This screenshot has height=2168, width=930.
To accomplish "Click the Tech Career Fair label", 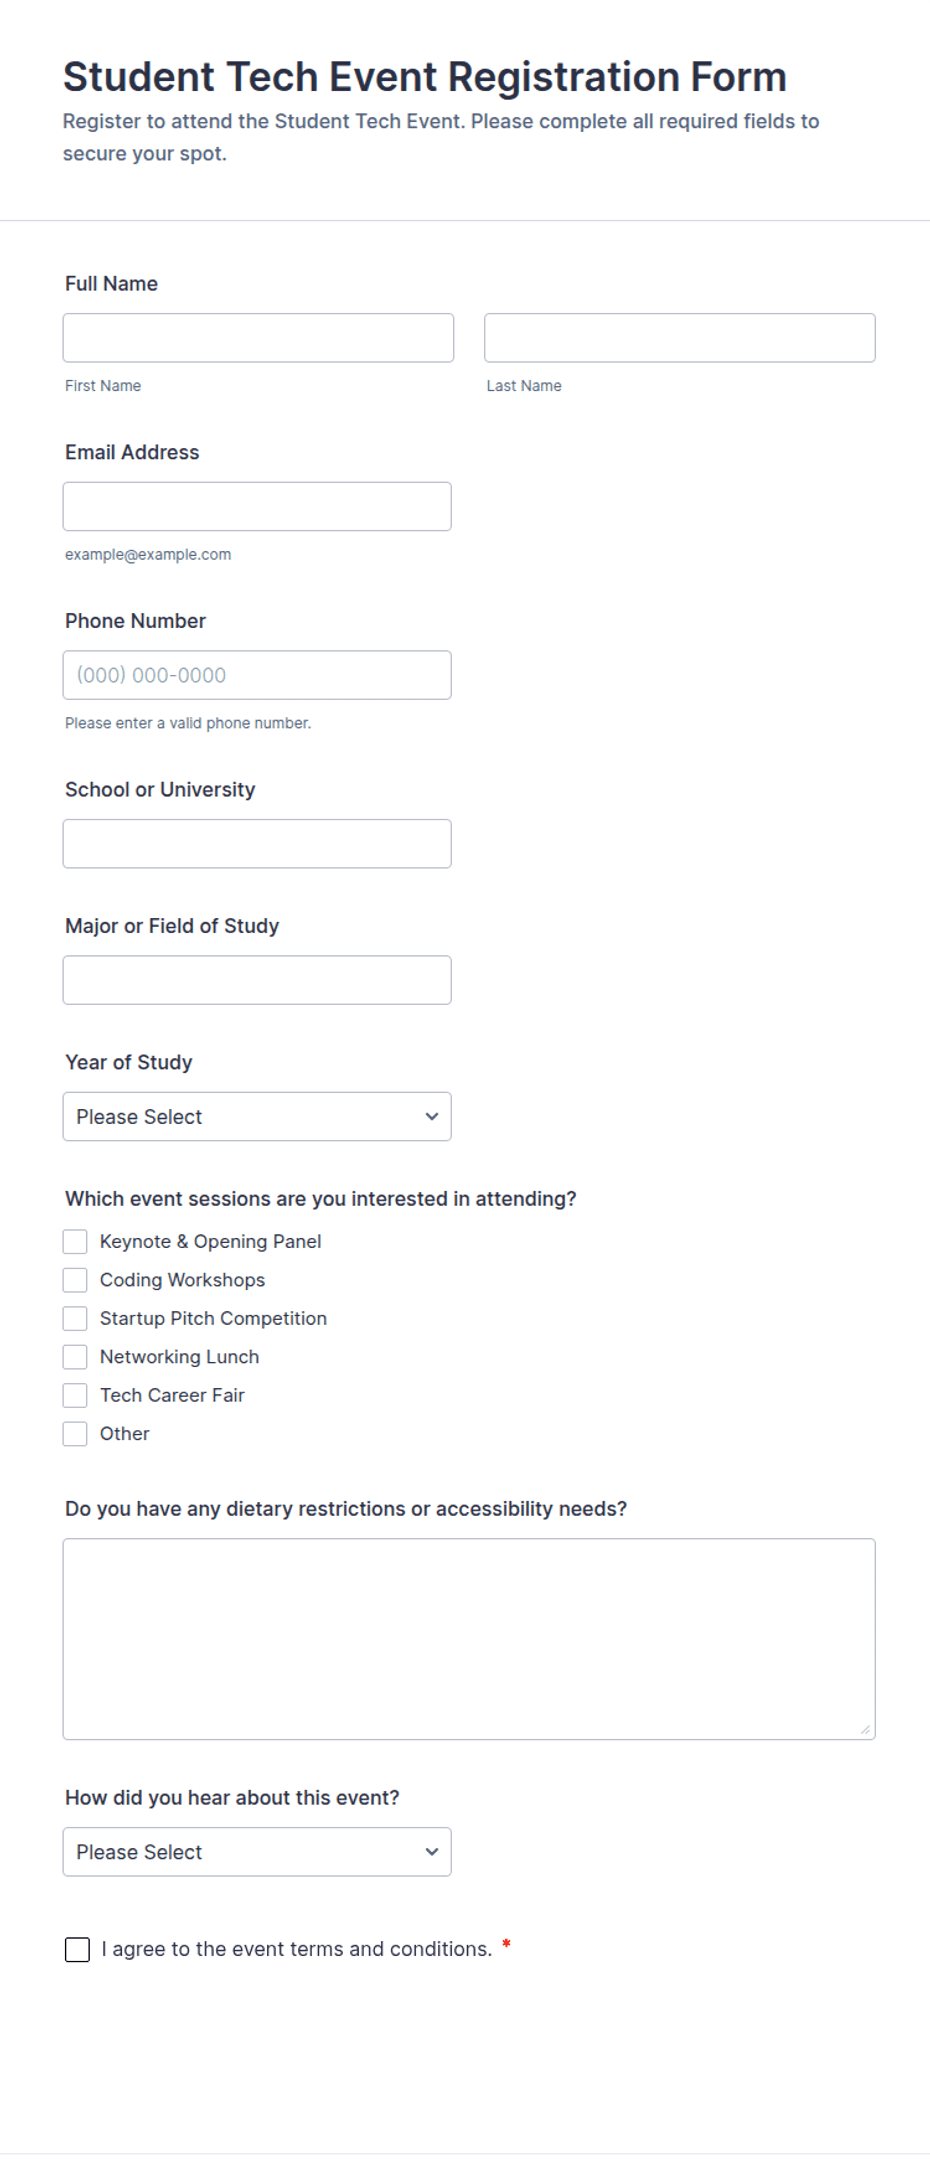I will [172, 1395].
